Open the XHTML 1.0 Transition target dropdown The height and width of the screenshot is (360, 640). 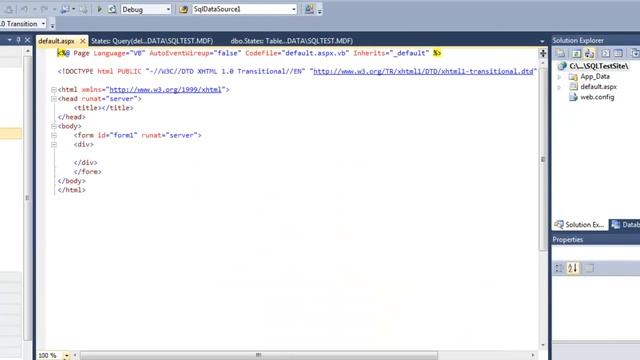[43, 24]
